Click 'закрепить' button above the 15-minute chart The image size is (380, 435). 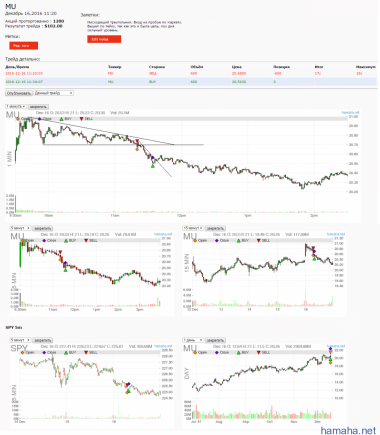click(215, 228)
